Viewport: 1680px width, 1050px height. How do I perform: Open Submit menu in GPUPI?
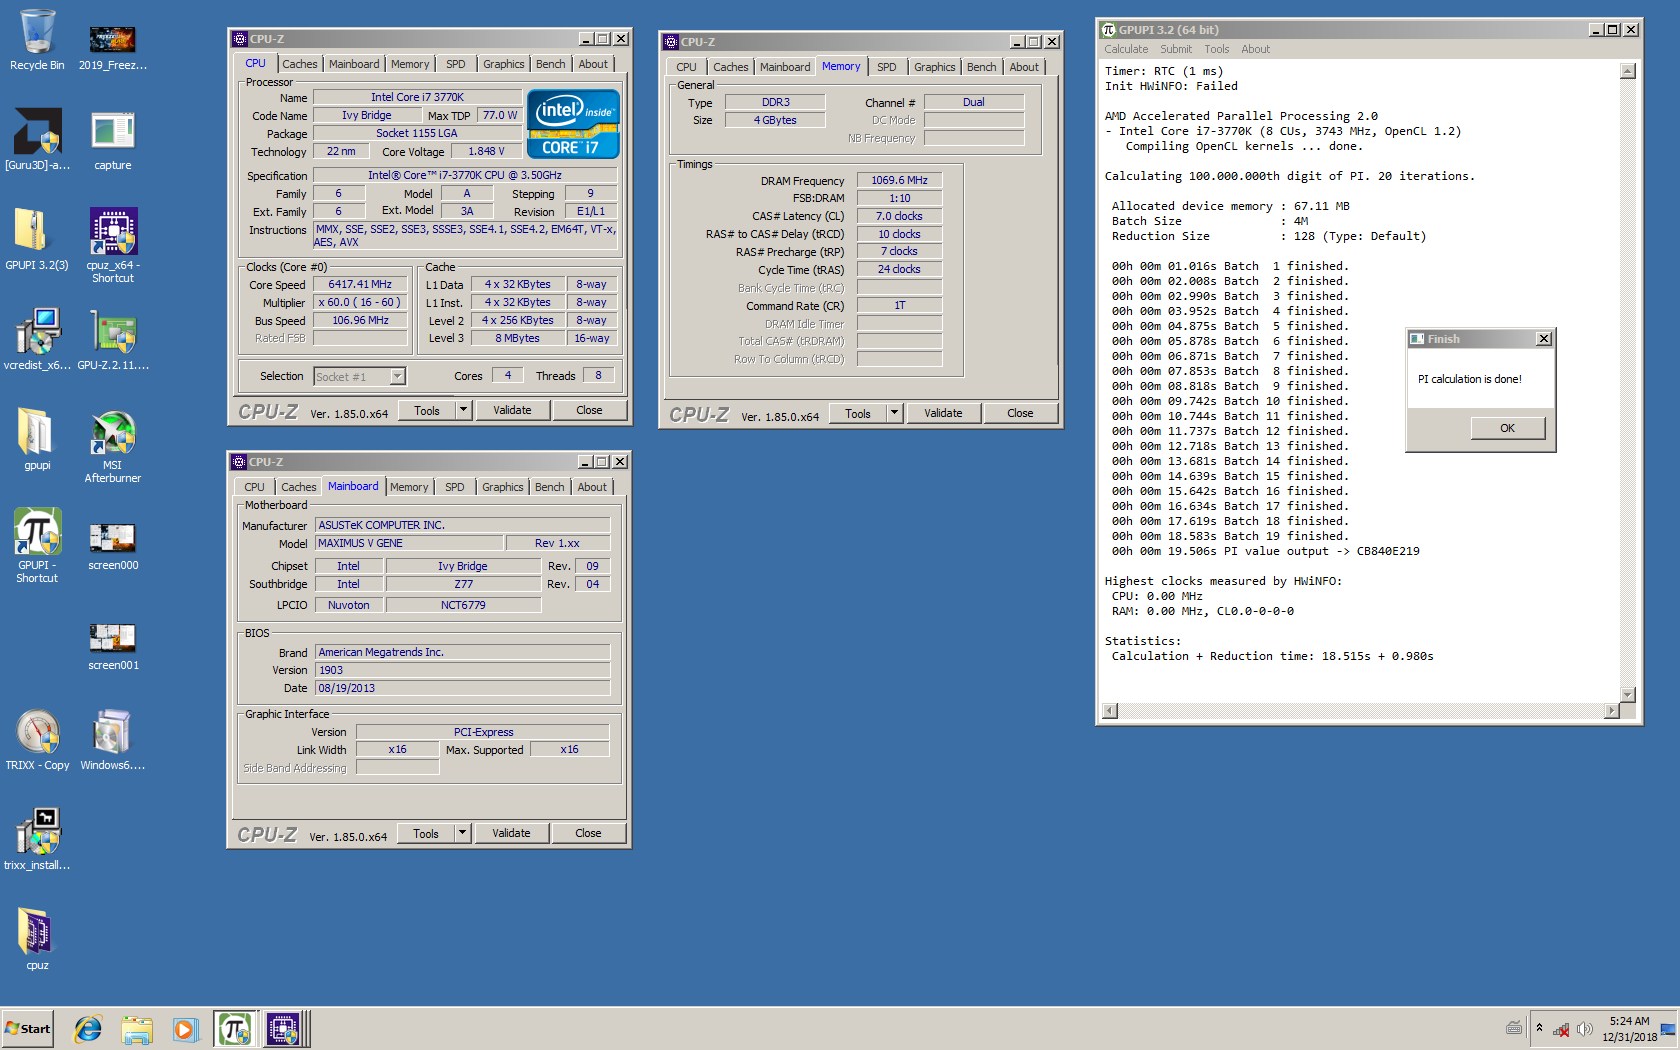[x=1176, y=49]
